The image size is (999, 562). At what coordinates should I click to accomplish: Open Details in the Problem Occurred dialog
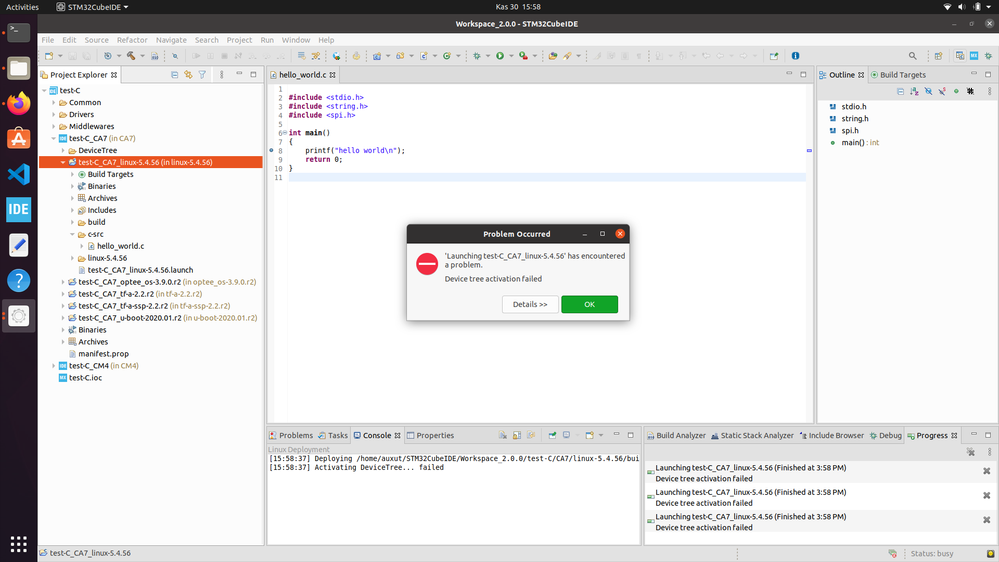(x=530, y=304)
